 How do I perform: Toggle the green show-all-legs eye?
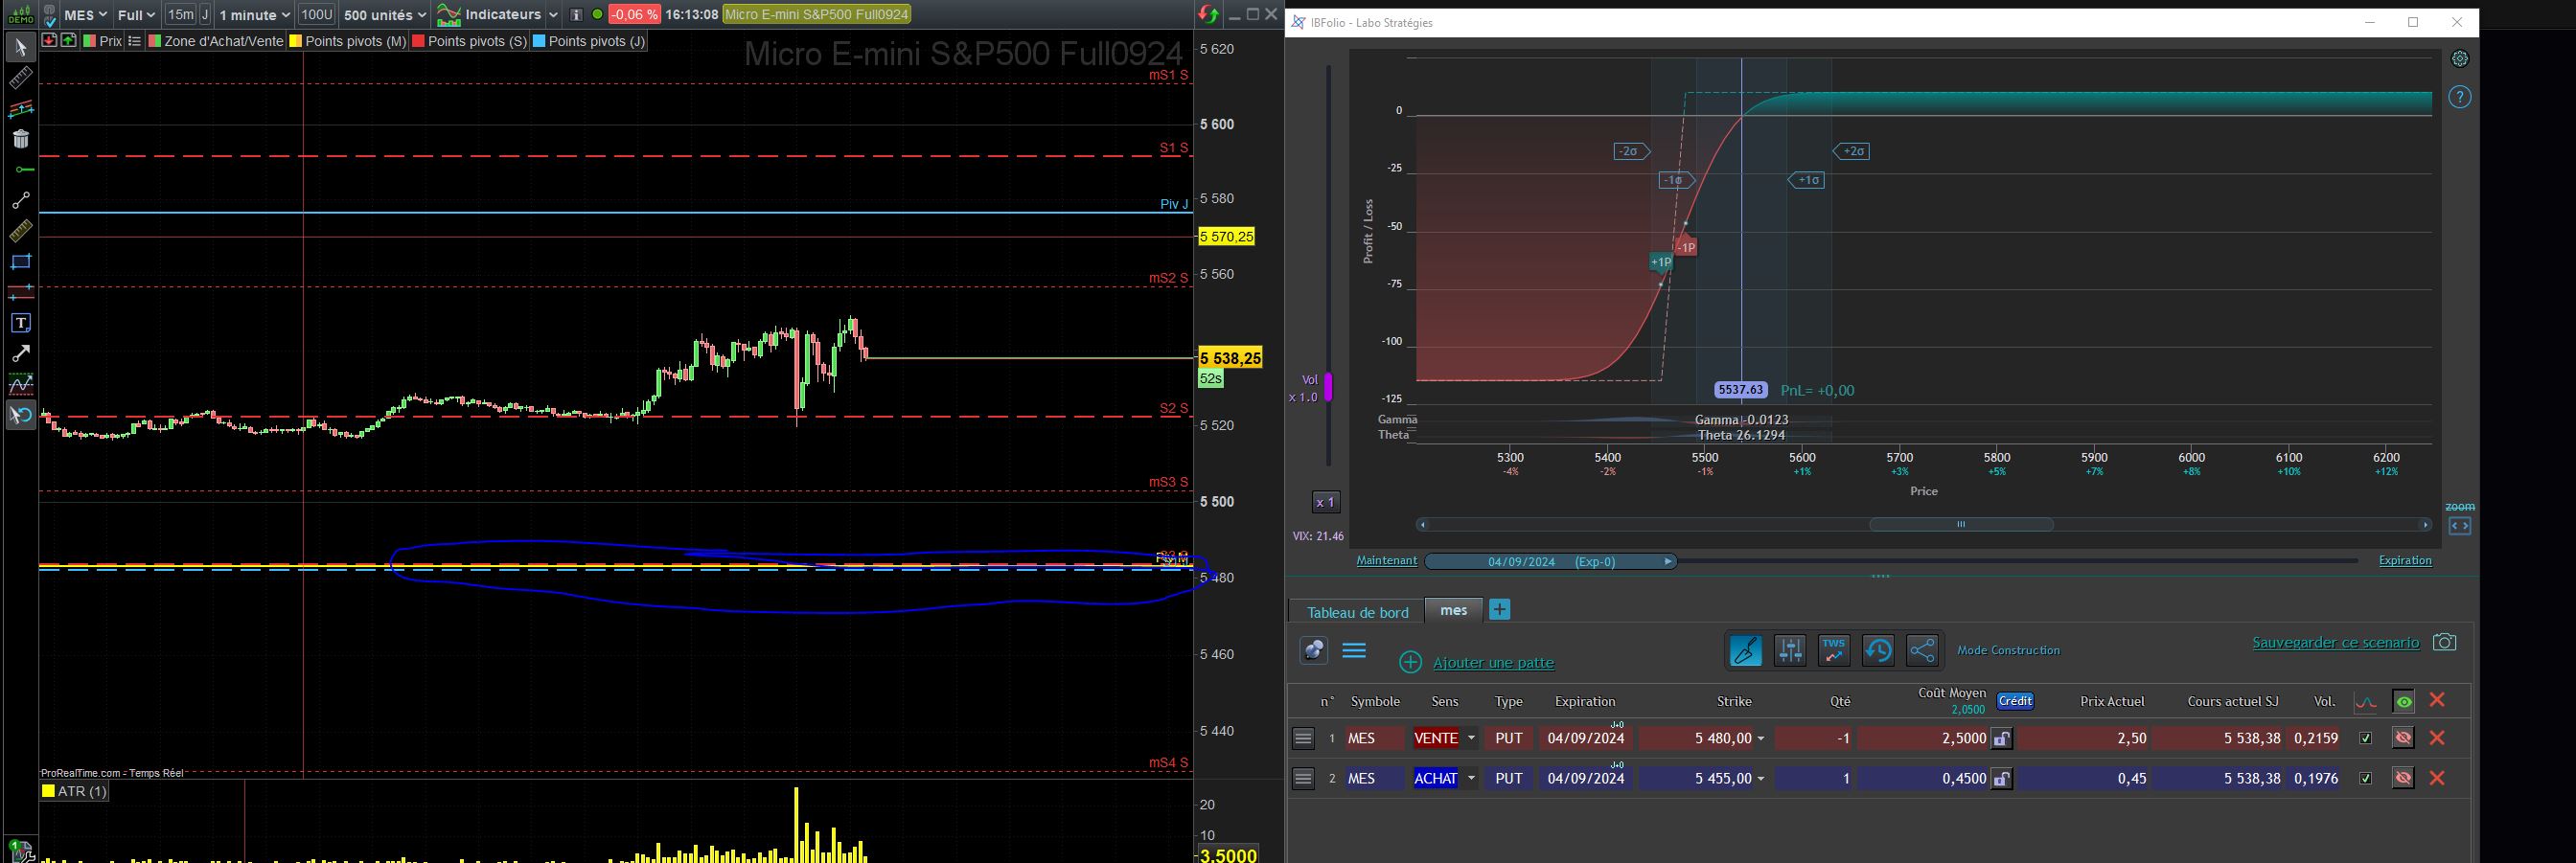click(2403, 701)
